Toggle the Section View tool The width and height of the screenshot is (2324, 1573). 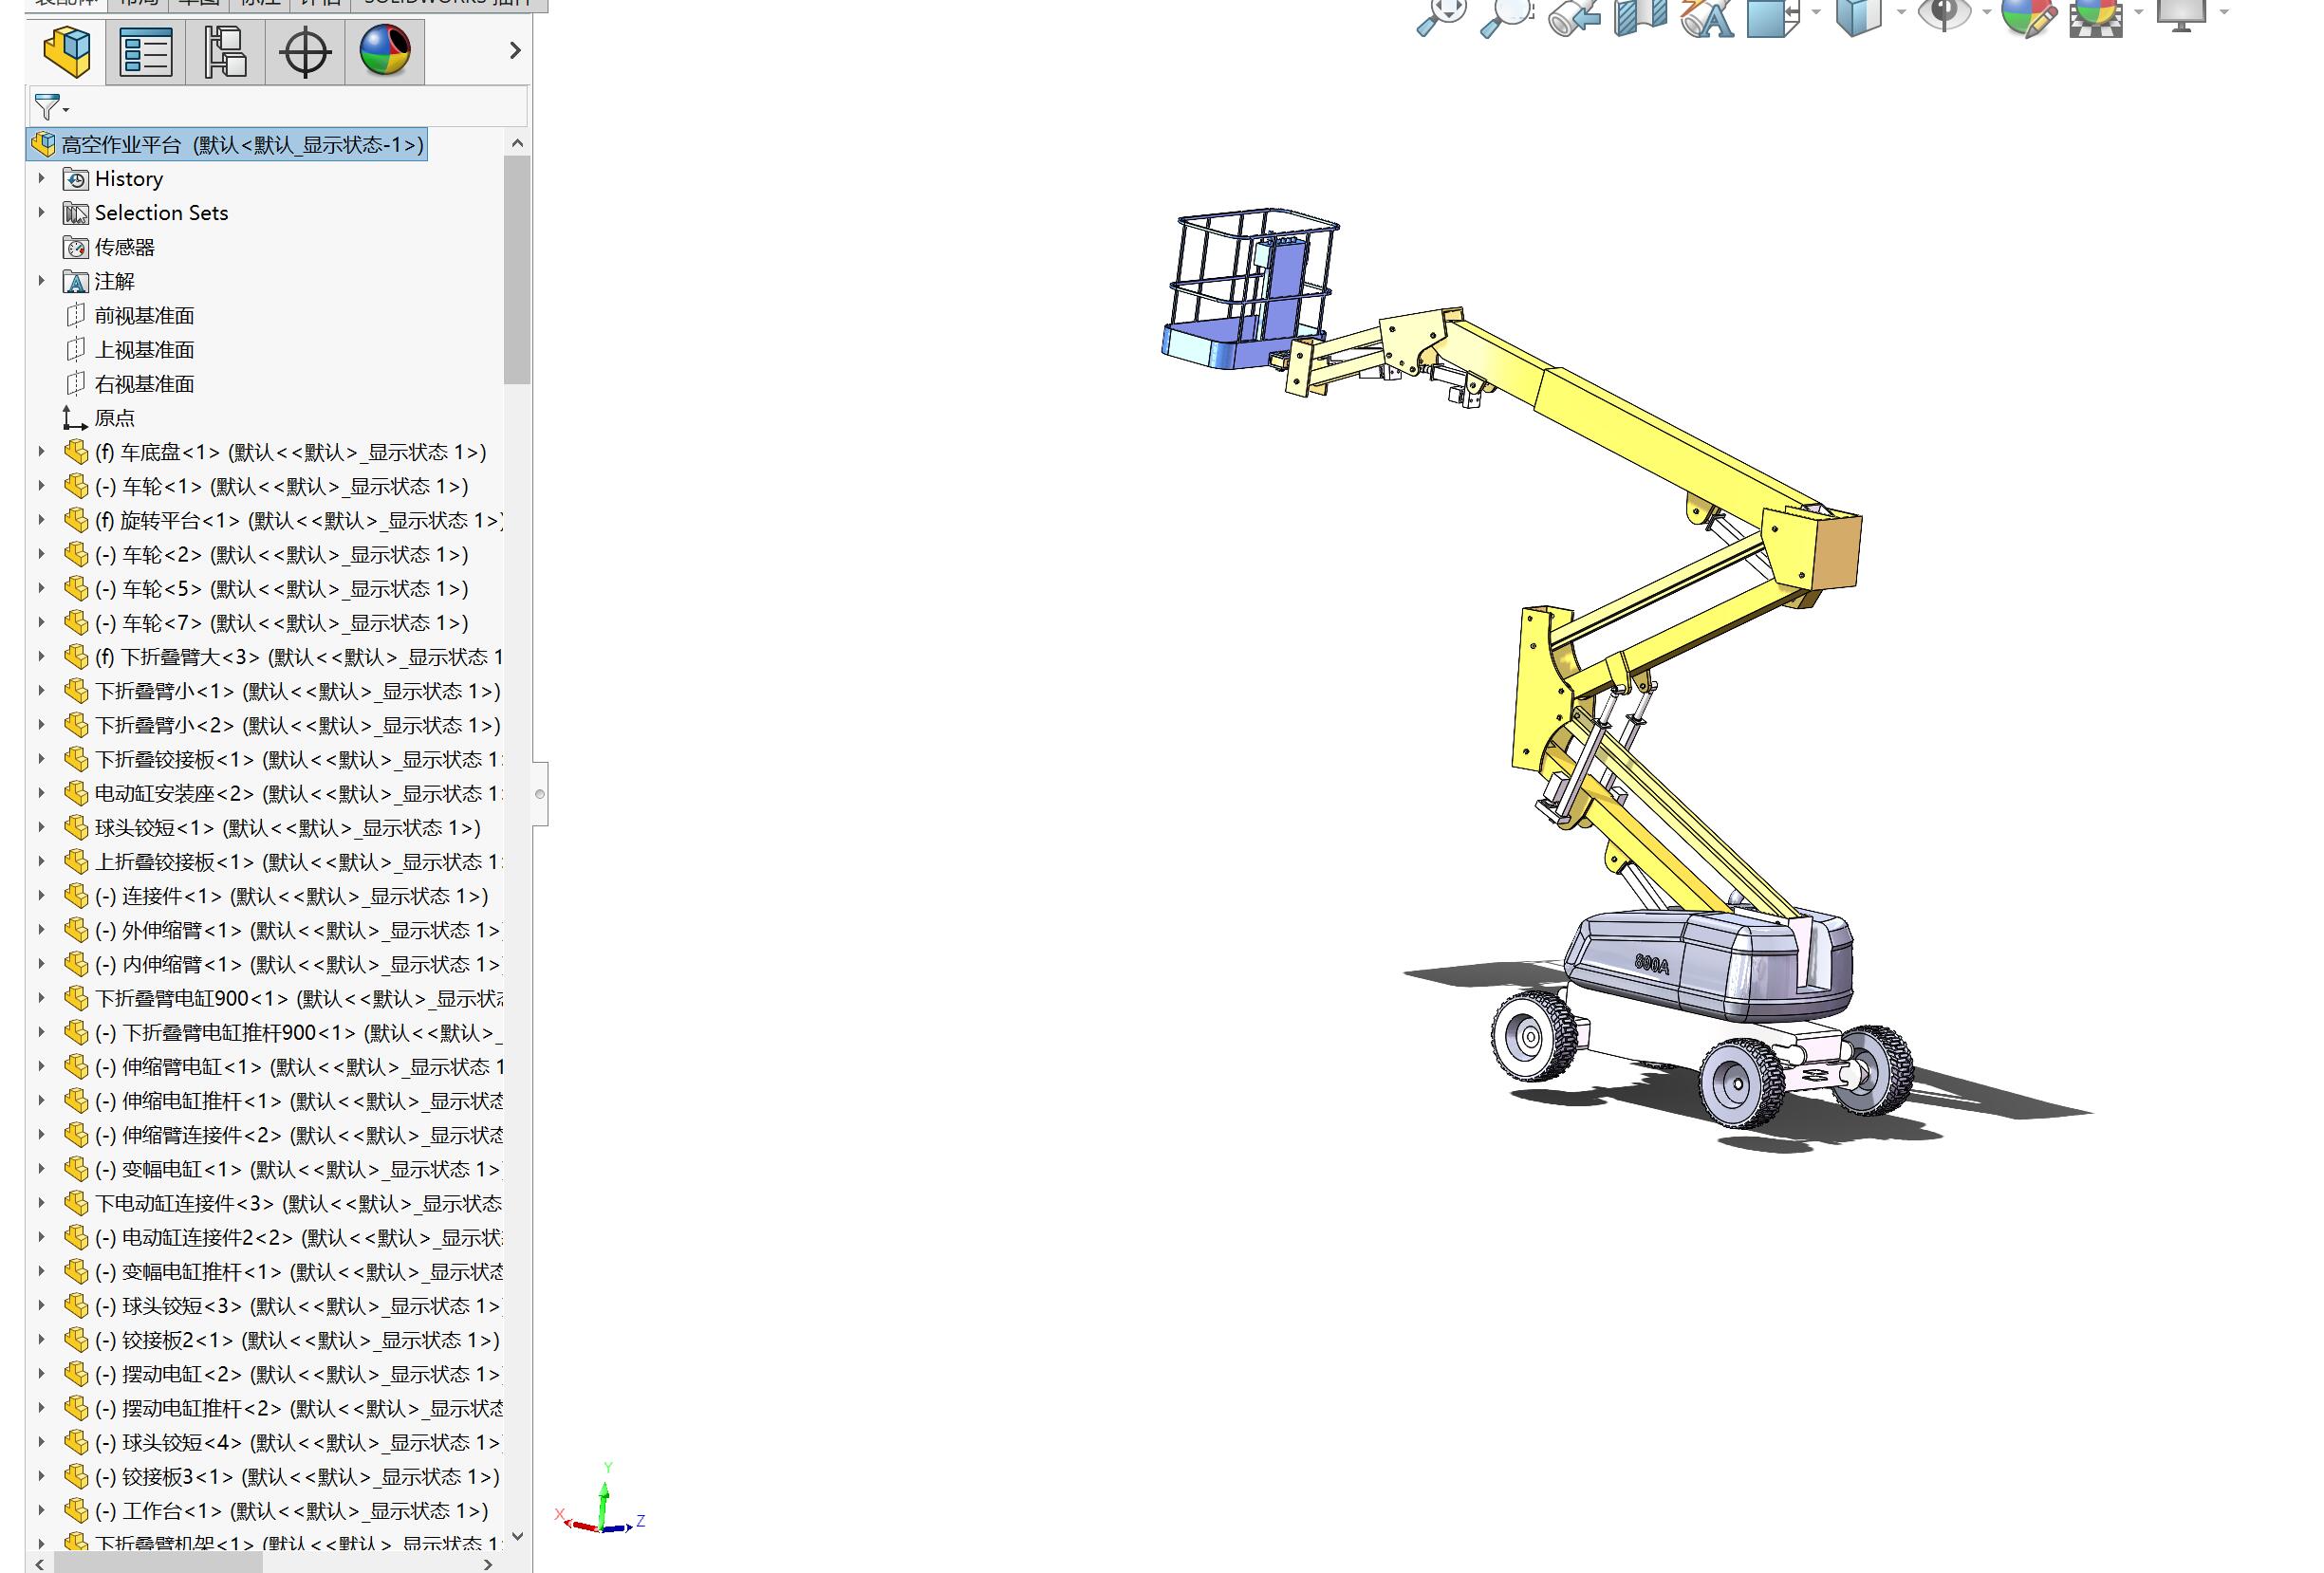coord(1640,16)
